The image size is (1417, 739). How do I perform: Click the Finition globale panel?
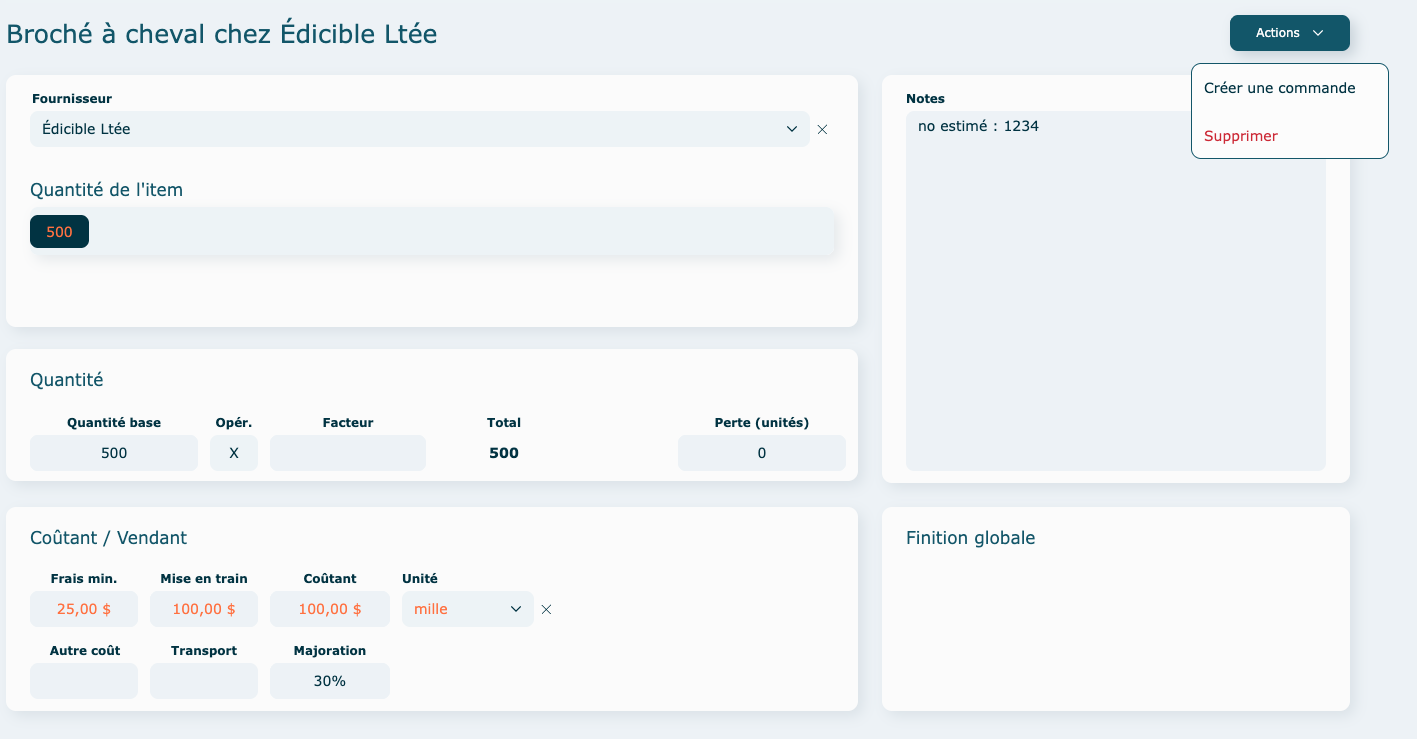[x=1115, y=620]
